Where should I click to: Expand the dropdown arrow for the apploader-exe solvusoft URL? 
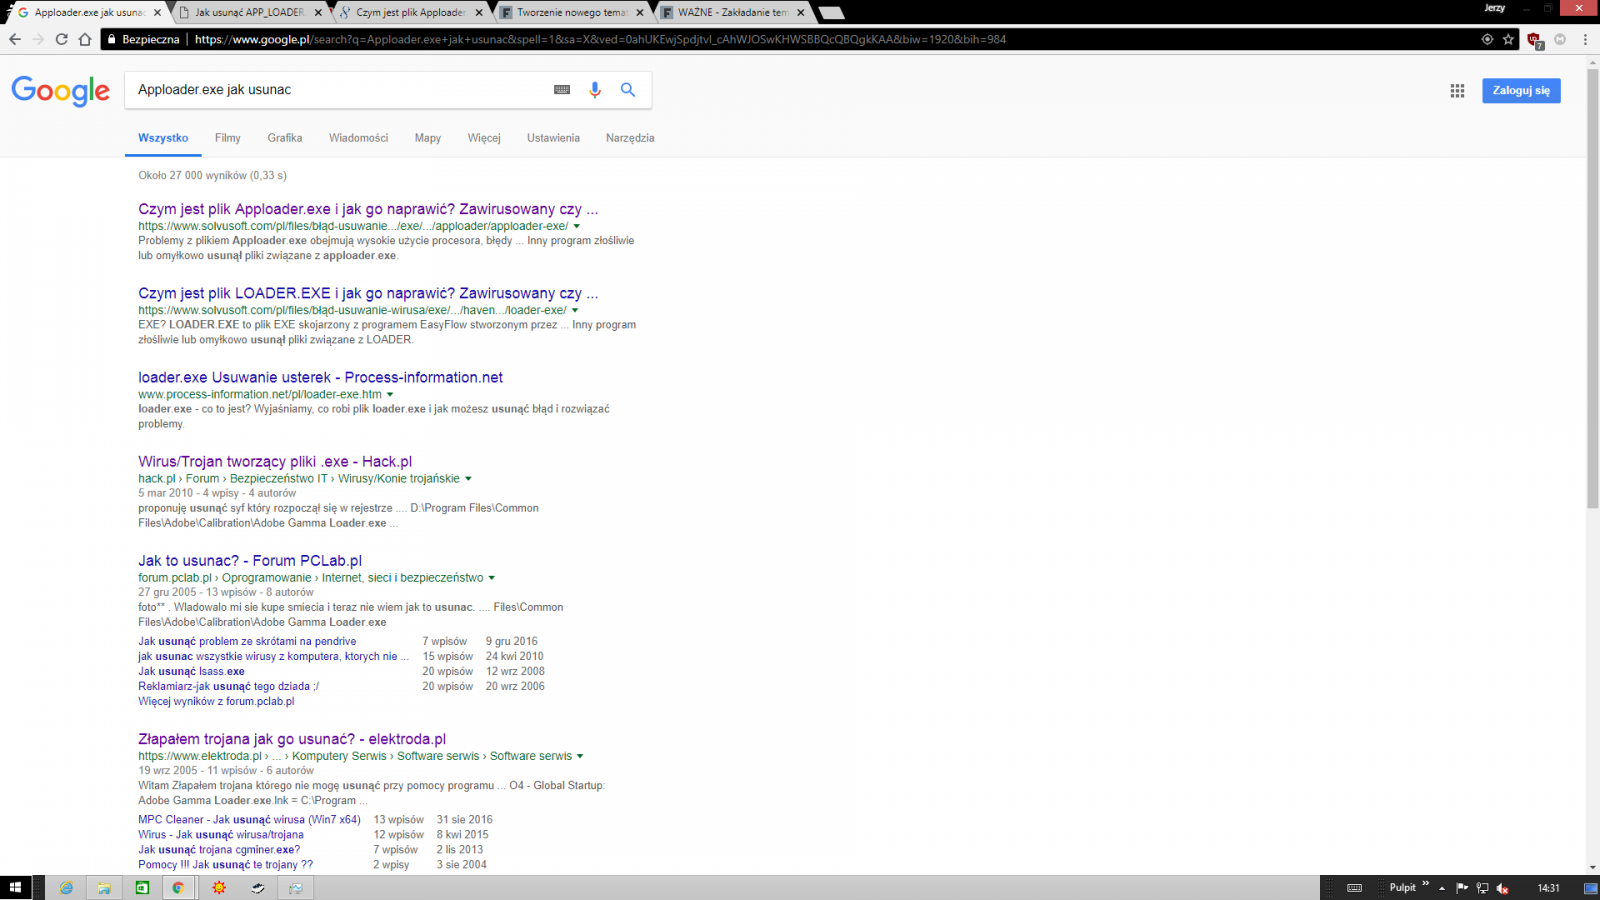tap(576, 226)
